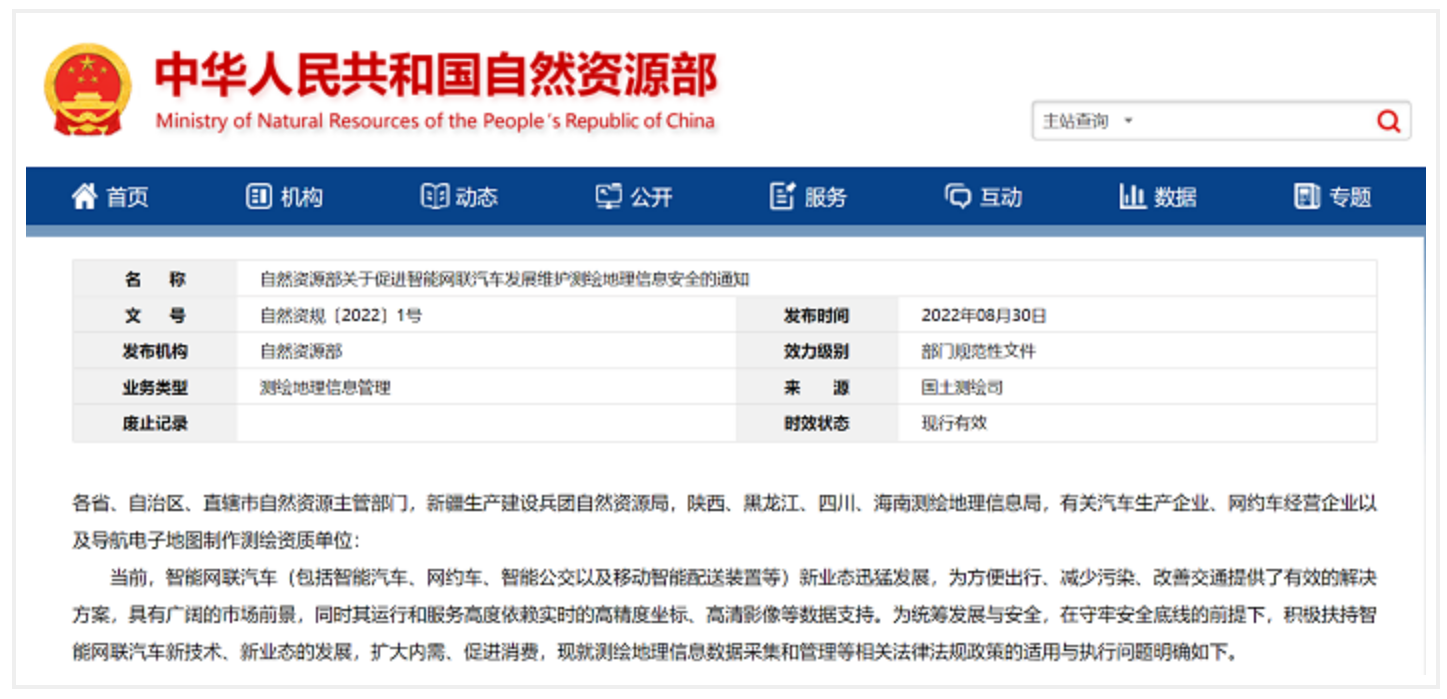Click the 中华人民共和国自然资源部 site title
Viewport: 1447px width, 699px height.
point(435,76)
